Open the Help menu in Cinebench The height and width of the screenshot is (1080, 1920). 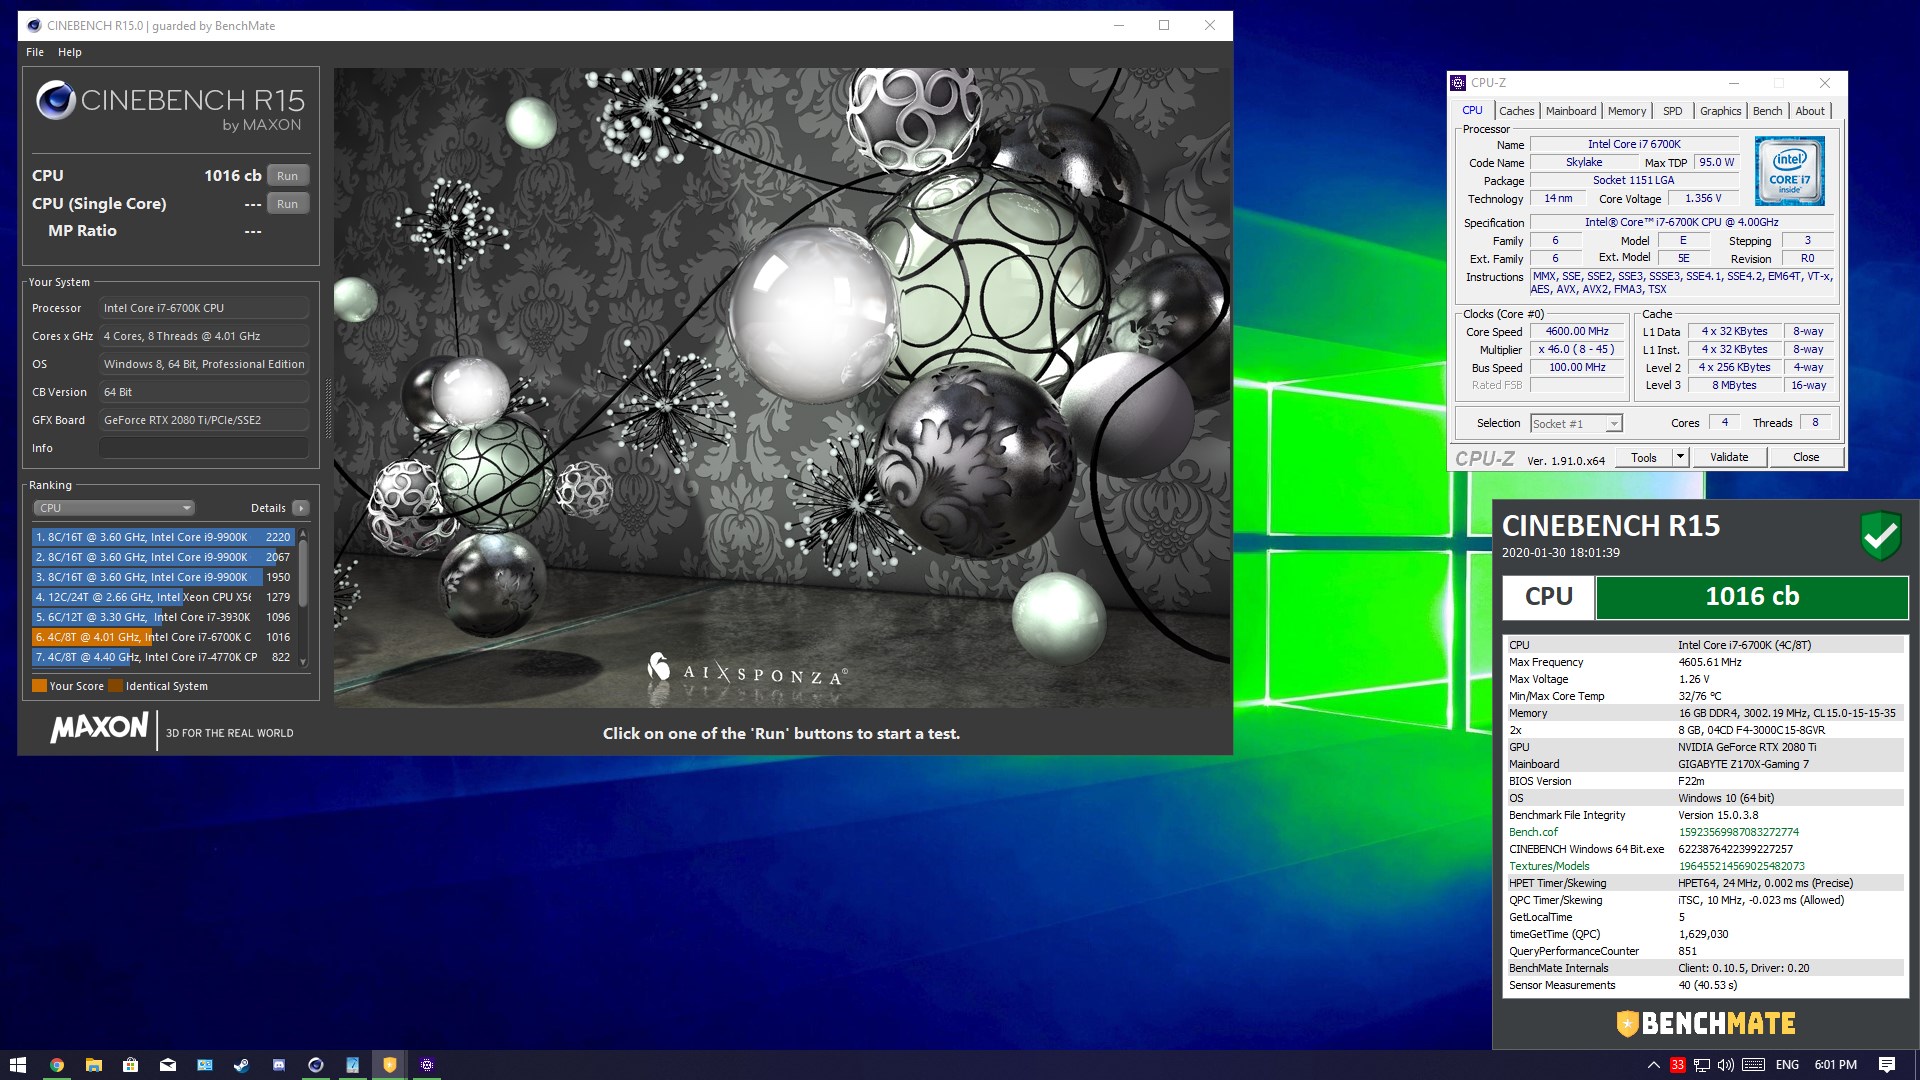tap(70, 52)
